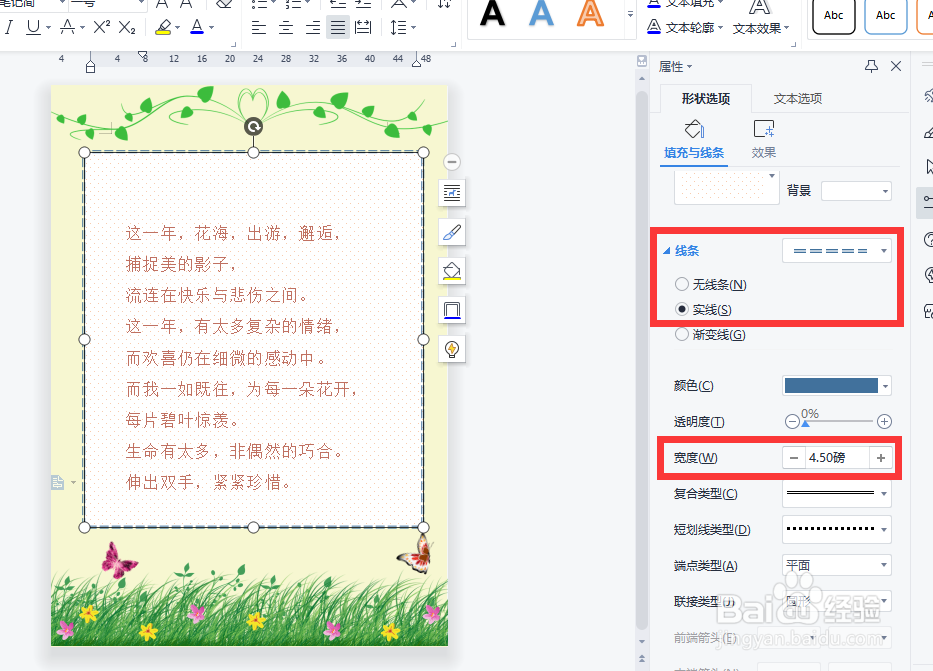The image size is (933, 671).
Task: Click panel vertical scrollbar down arrow
Action: (641, 641)
